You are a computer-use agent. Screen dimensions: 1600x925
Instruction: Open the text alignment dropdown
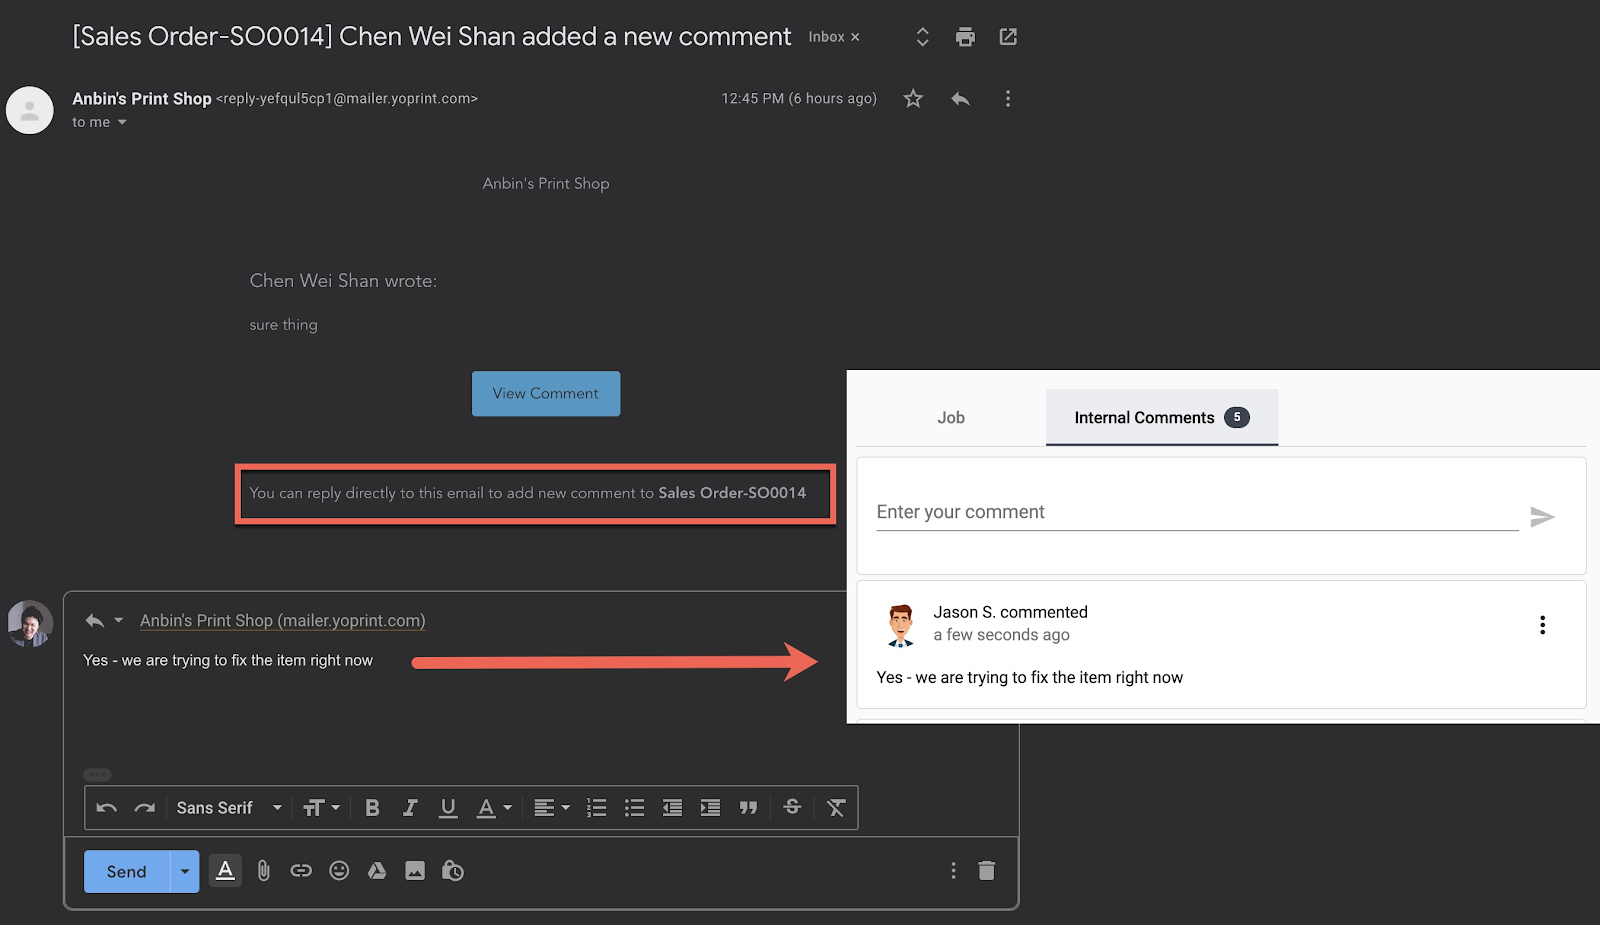click(552, 808)
